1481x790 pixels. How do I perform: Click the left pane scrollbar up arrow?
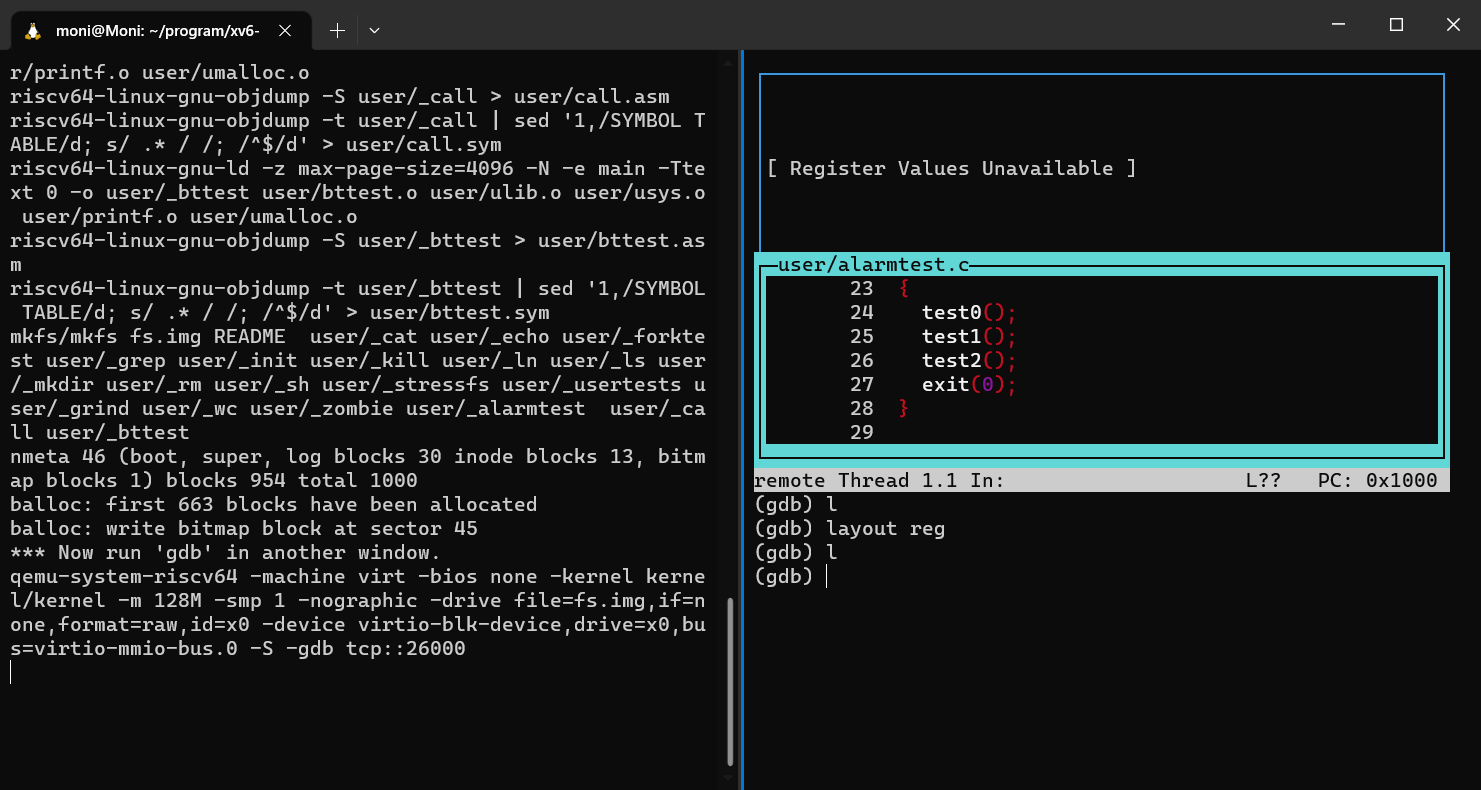point(730,62)
